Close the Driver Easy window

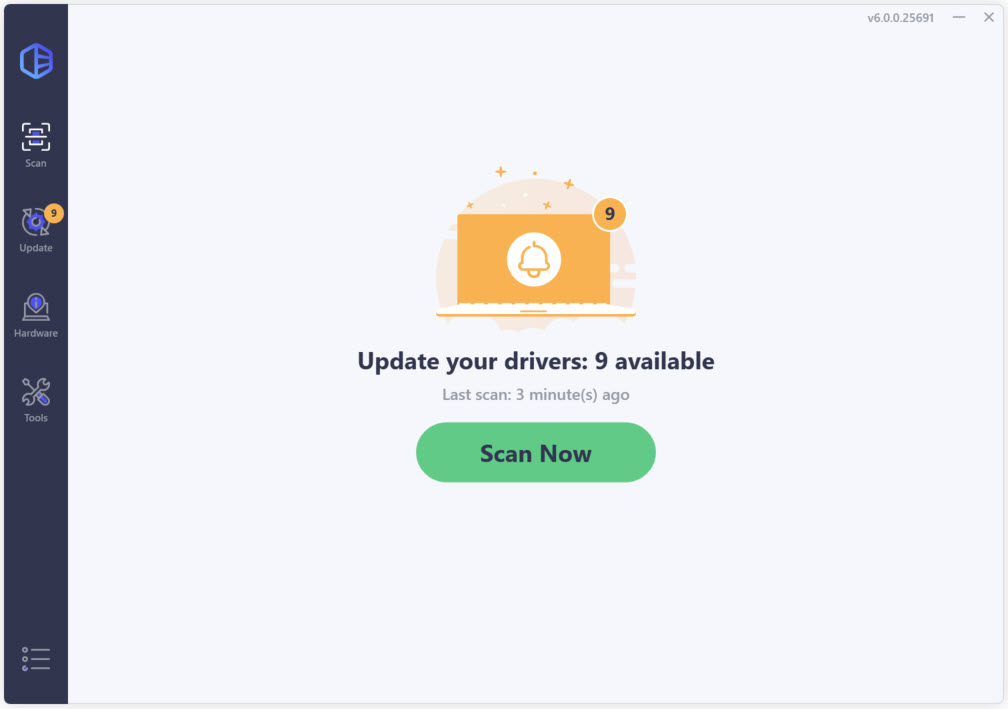click(989, 17)
